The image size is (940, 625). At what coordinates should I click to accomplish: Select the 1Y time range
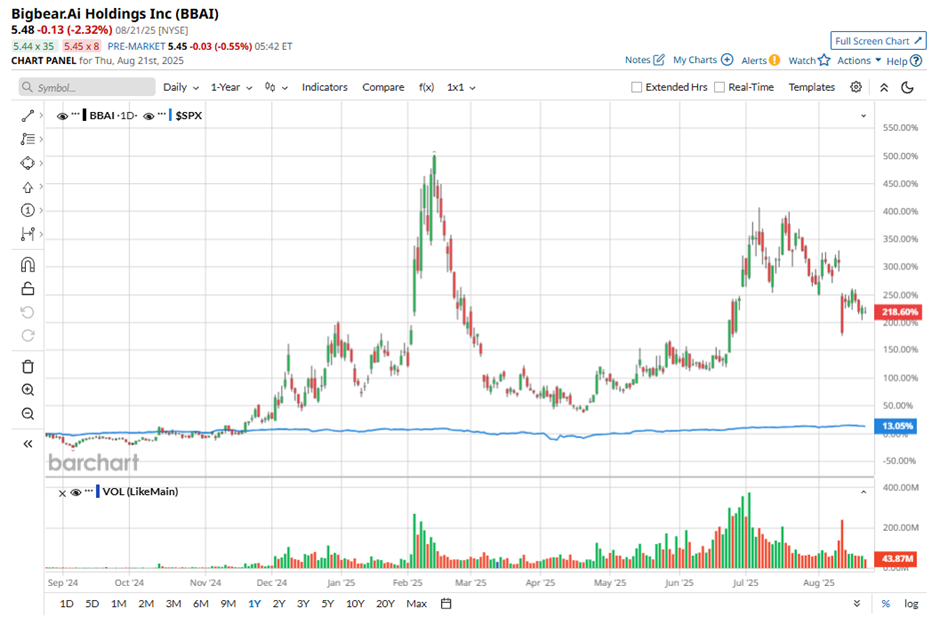tap(254, 603)
